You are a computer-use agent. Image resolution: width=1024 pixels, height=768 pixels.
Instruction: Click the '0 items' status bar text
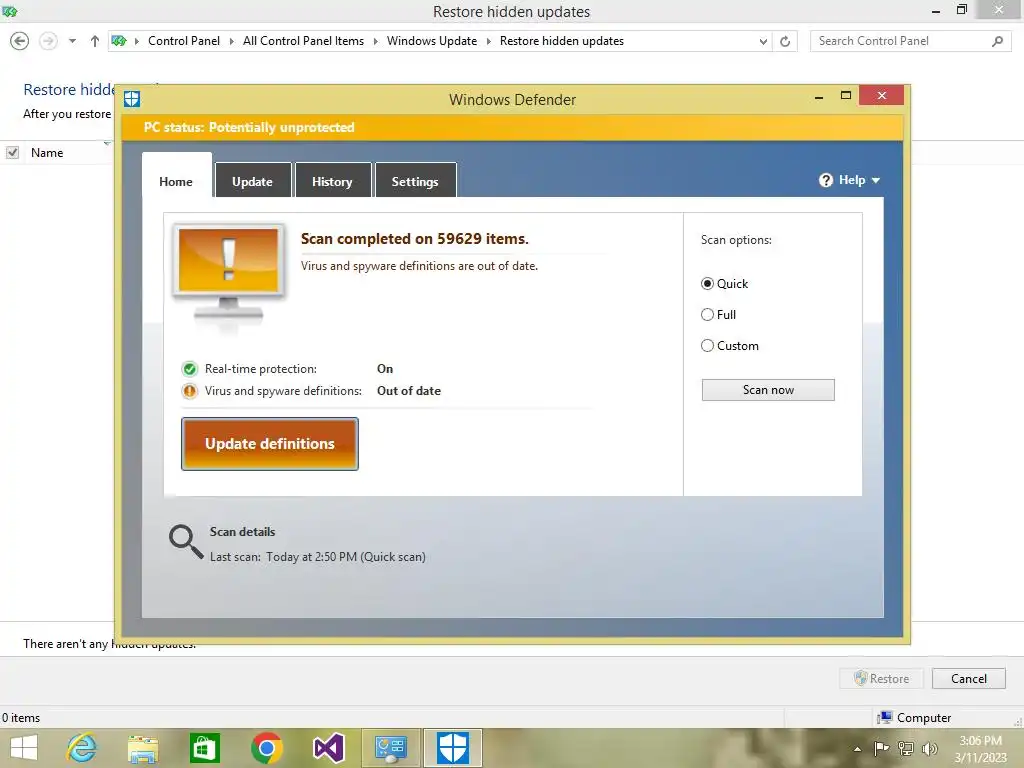click(21, 718)
